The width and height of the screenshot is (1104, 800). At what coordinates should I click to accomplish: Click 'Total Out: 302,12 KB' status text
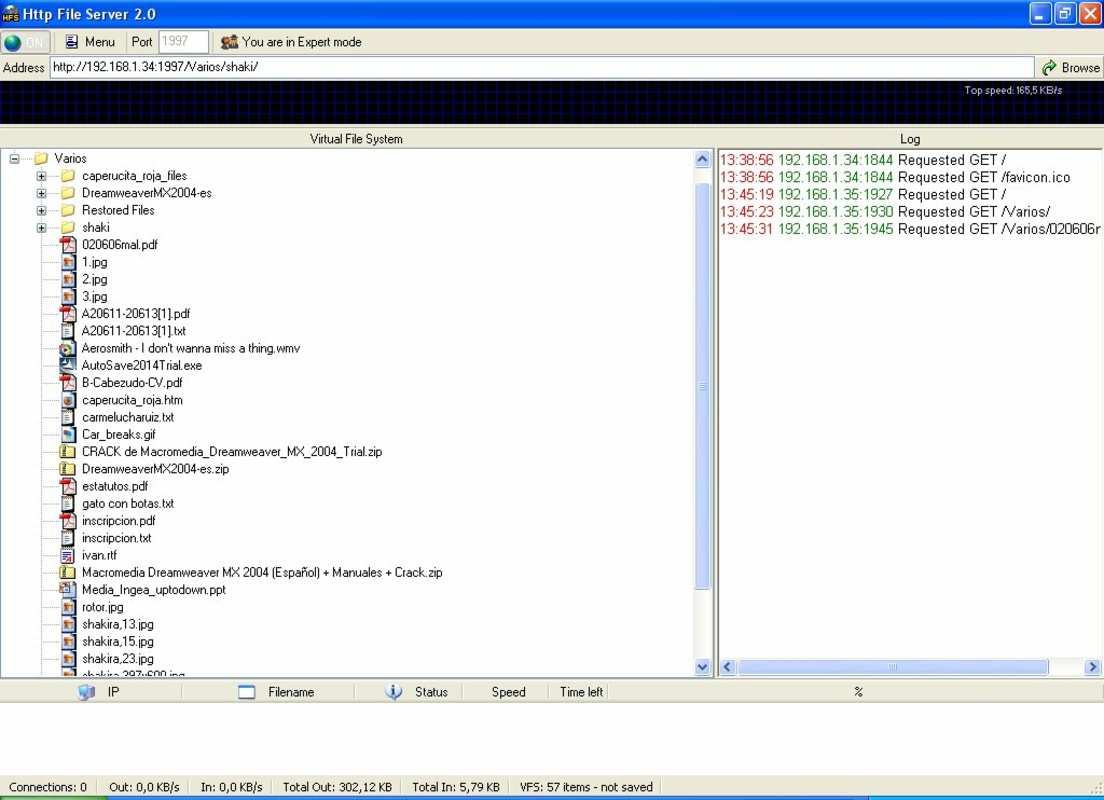coord(337,787)
